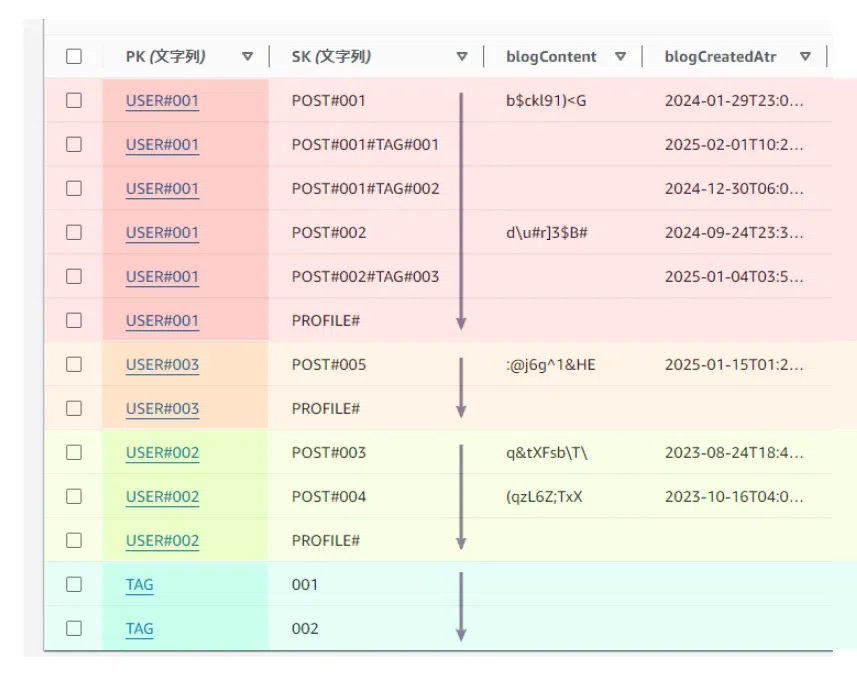Open blogCreatedAtr column sort dropdown arrow

[x=805, y=56]
